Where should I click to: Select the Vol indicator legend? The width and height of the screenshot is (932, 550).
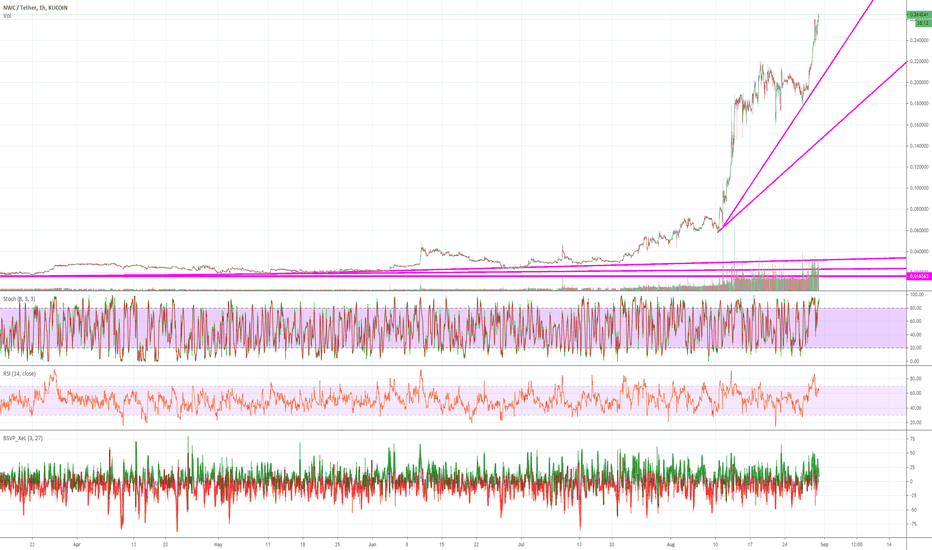point(7,16)
